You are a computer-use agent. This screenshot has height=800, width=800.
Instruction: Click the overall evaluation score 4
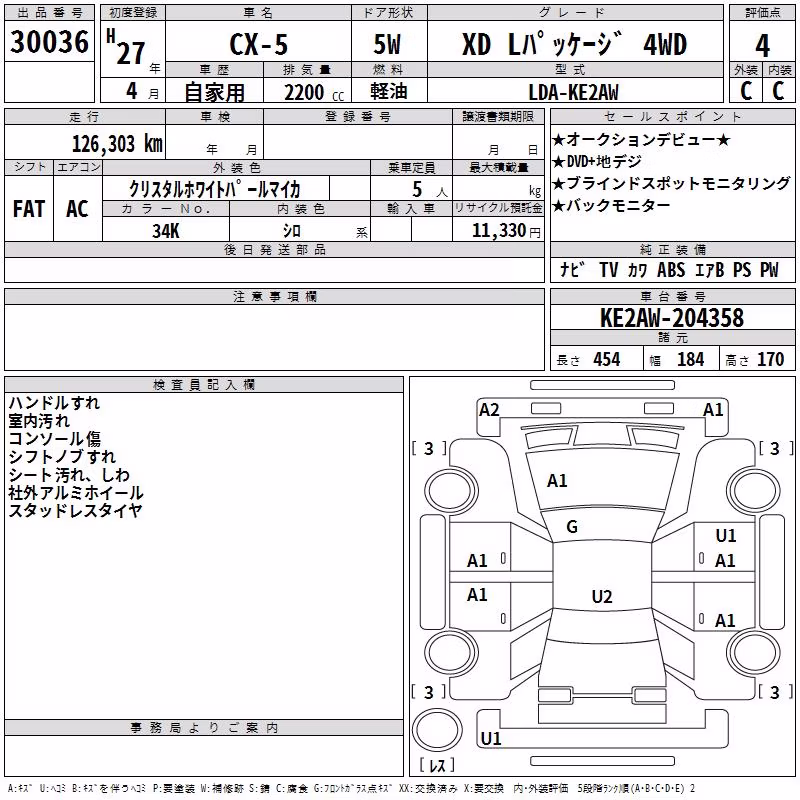(762, 46)
